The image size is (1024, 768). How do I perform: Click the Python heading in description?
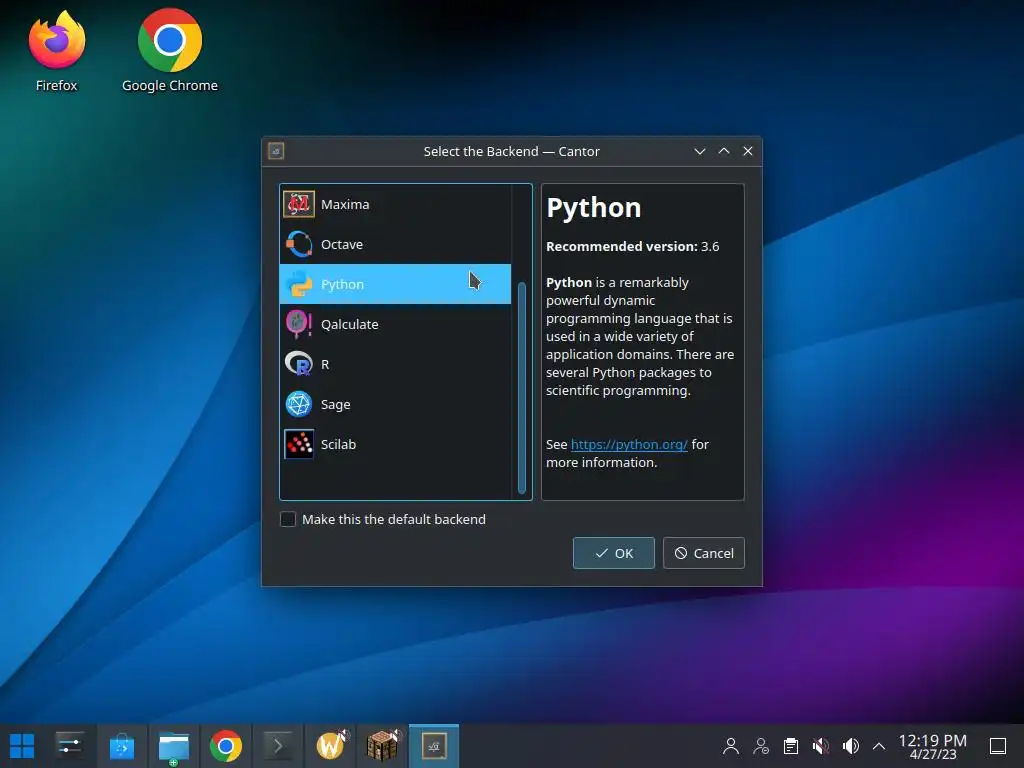594,208
